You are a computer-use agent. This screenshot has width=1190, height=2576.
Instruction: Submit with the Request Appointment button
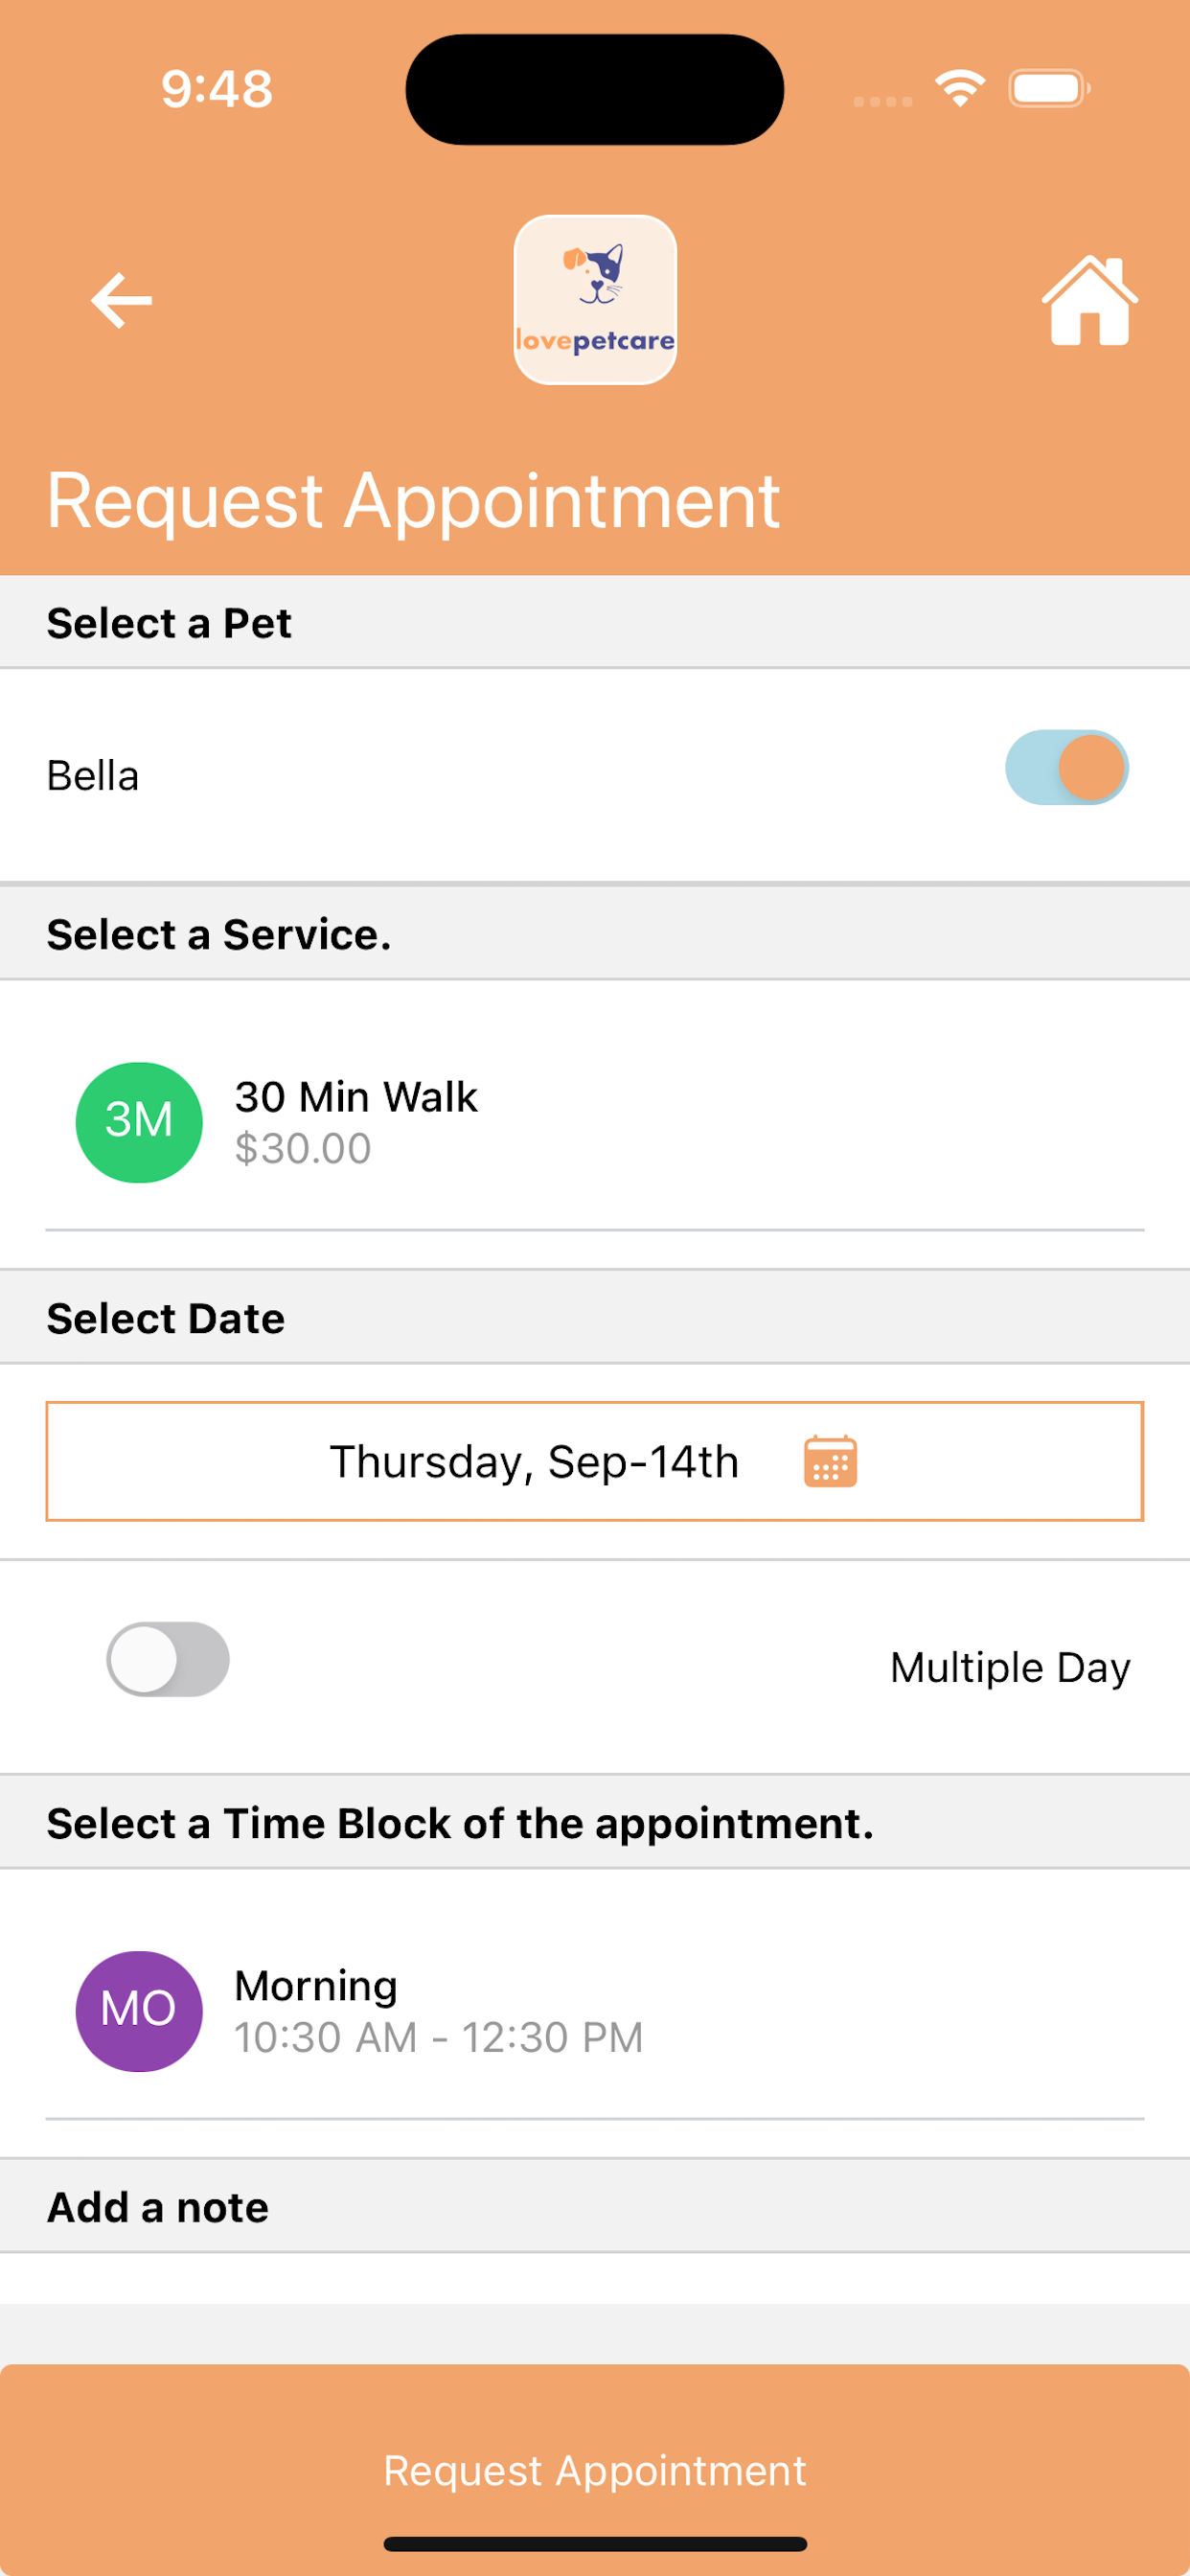pos(595,2470)
